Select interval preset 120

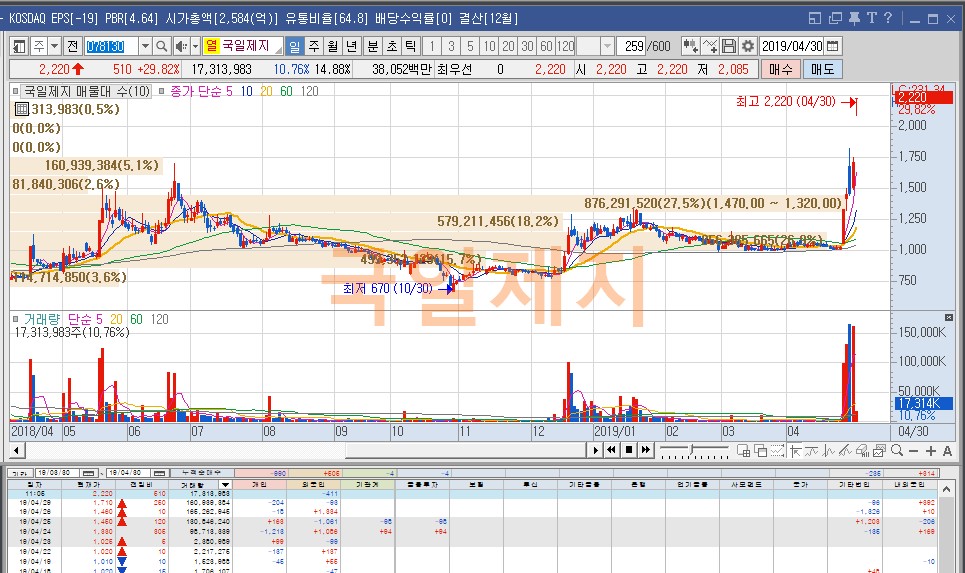(x=566, y=46)
